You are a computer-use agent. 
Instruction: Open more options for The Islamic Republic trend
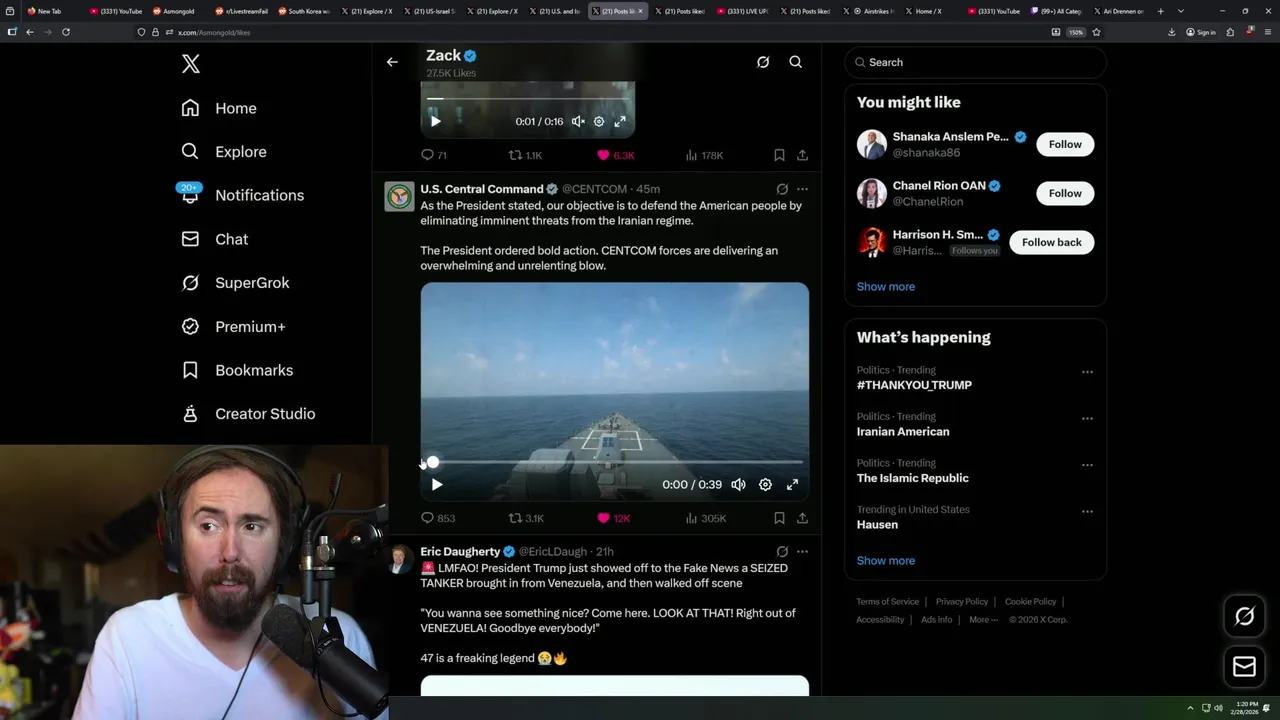[1087, 465]
